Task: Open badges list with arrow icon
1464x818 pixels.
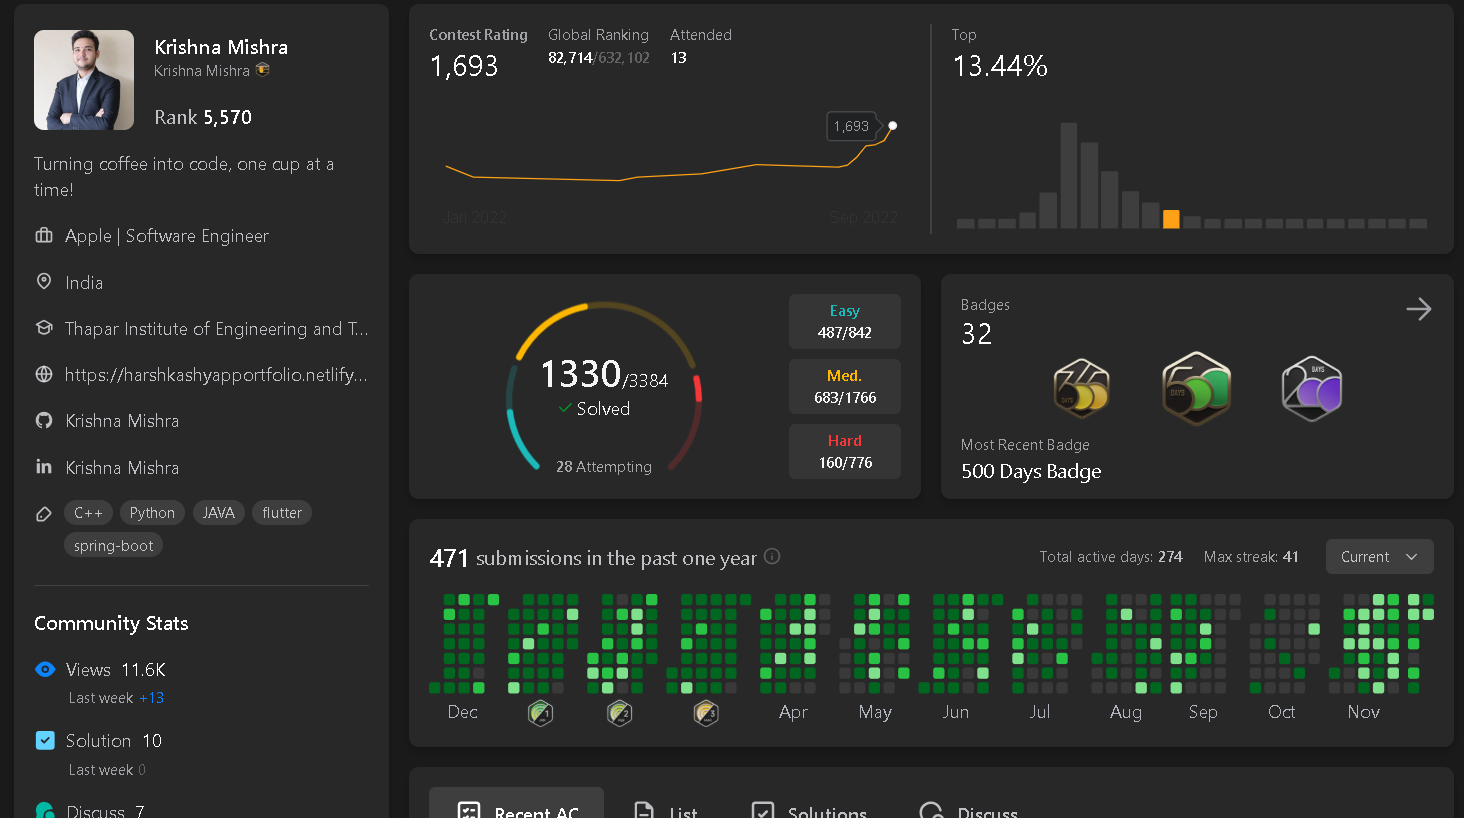Action: point(1419,309)
